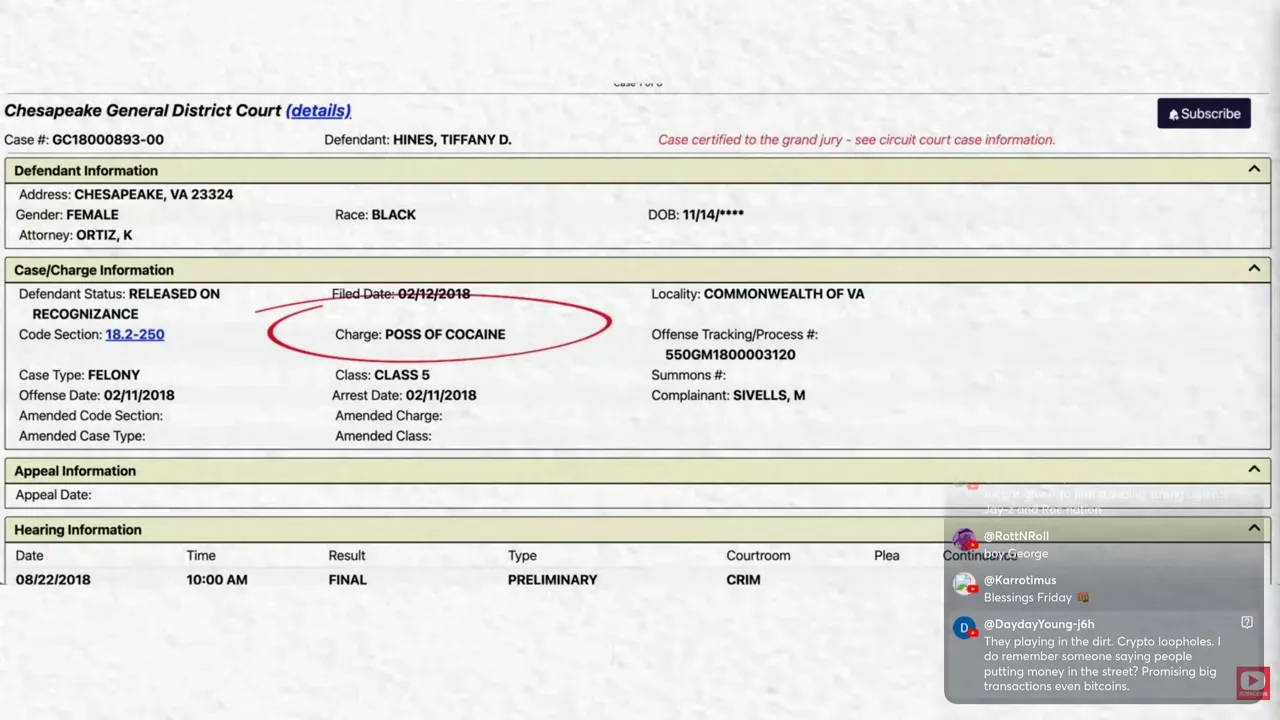Select the Offense Date value 02/11/2018
1280x720 pixels.
pos(139,395)
